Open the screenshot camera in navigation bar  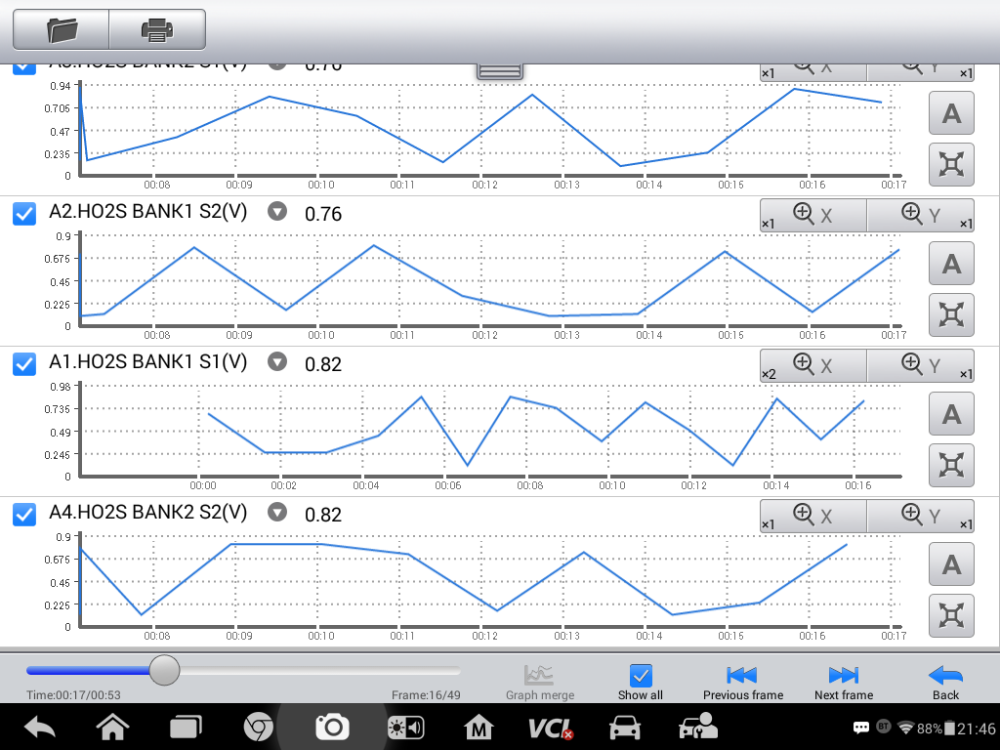pyautogui.click(x=331, y=727)
